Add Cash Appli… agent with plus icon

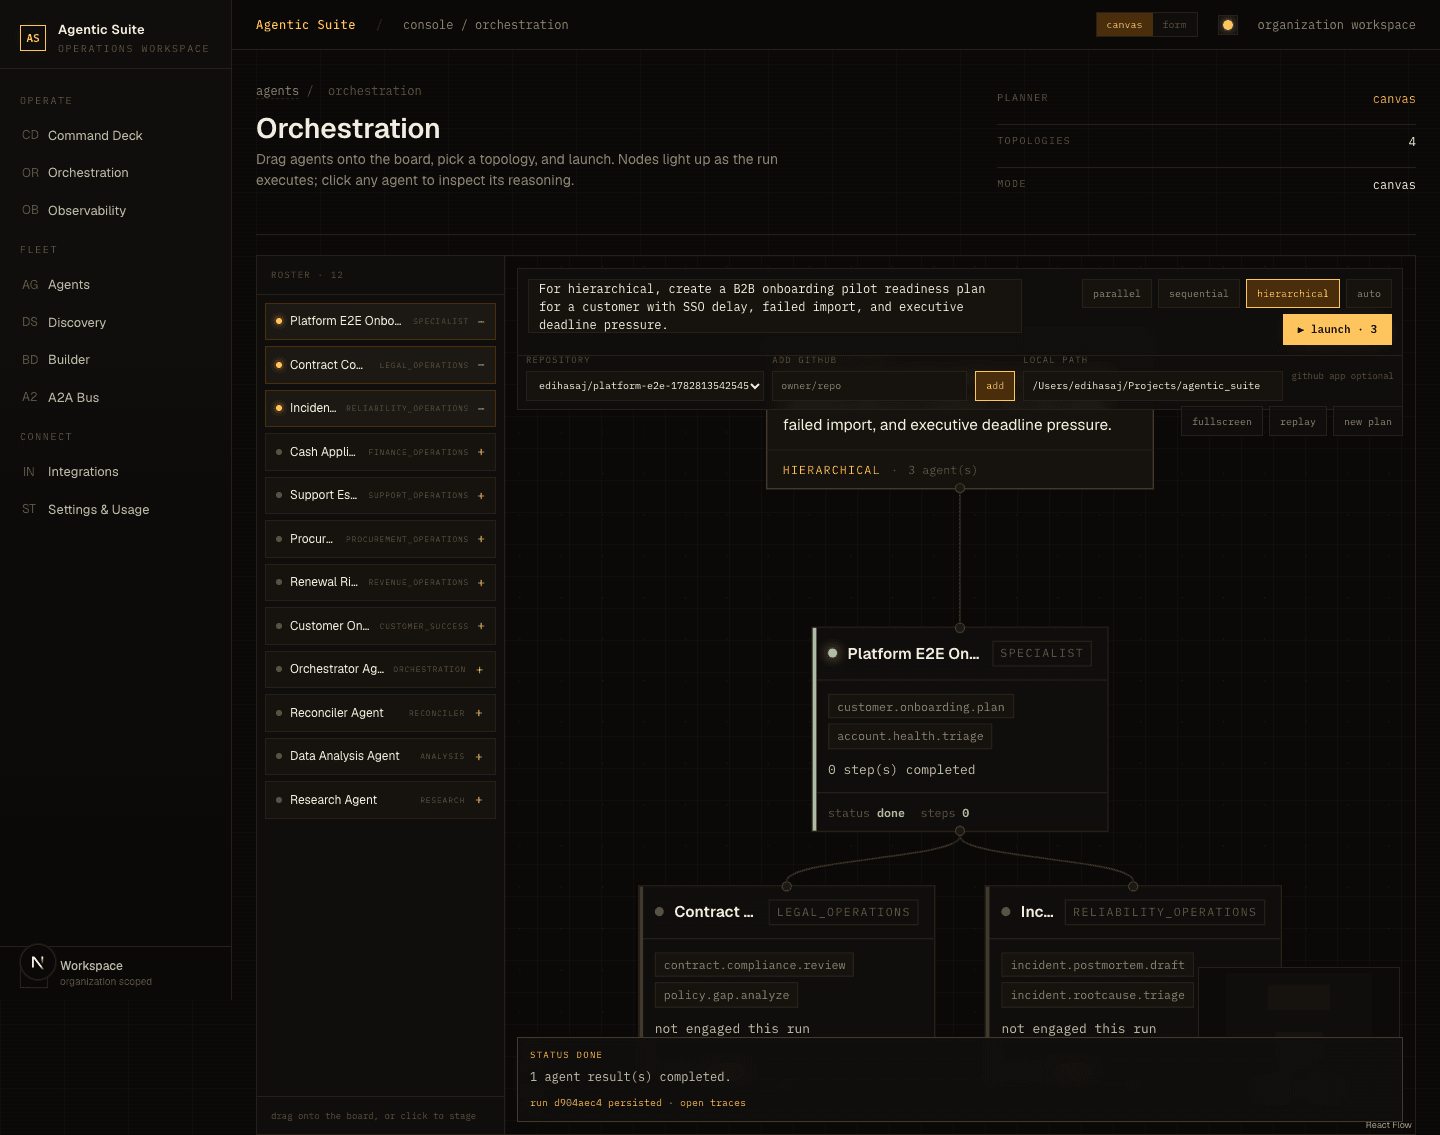481,452
